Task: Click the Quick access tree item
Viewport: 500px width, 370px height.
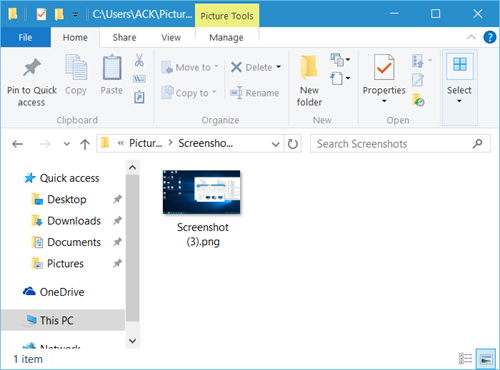Action: (x=61, y=178)
